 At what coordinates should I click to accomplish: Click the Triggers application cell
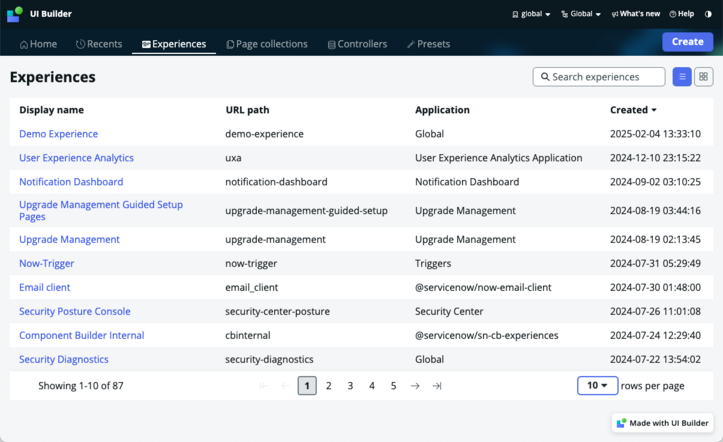click(433, 263)
